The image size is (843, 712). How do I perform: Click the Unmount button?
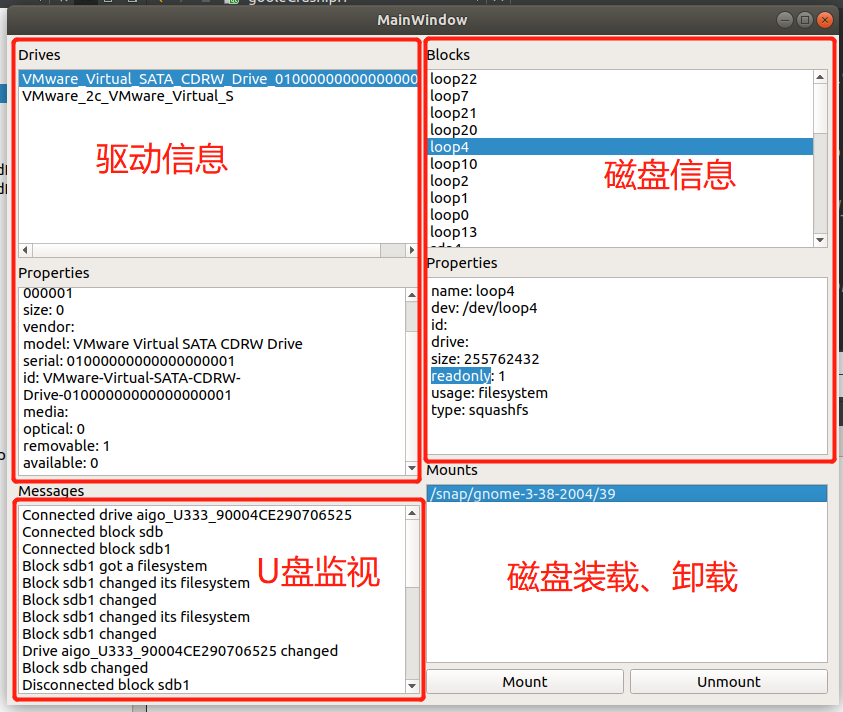click(x=728, y=681)
